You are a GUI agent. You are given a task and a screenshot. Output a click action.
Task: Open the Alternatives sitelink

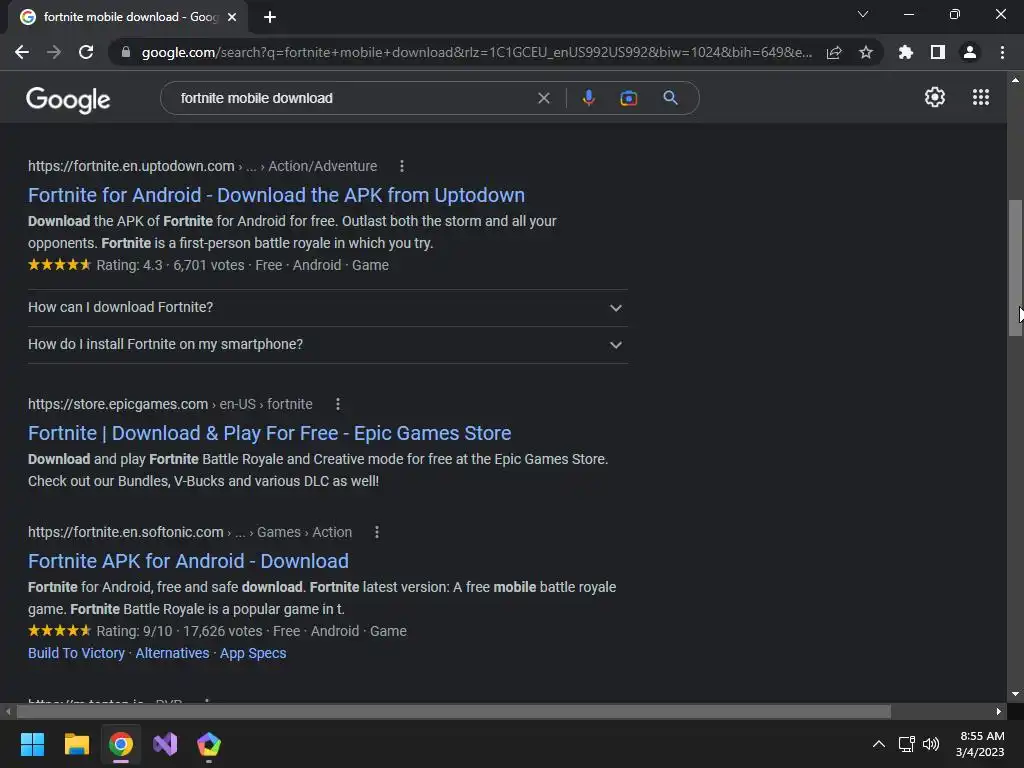(x=172, y=653)
